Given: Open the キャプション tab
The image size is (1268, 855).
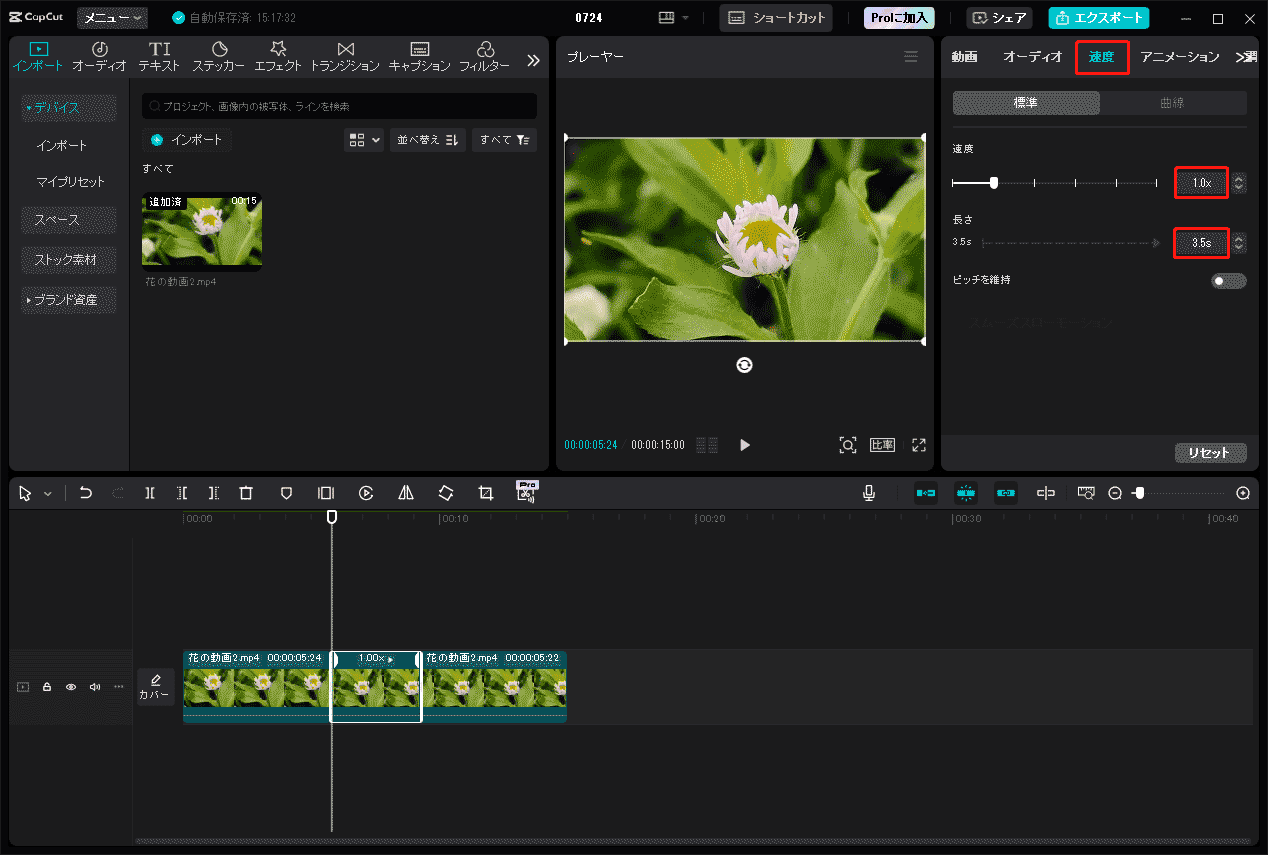Looking at the screenshot, I should tap(419, 57).
